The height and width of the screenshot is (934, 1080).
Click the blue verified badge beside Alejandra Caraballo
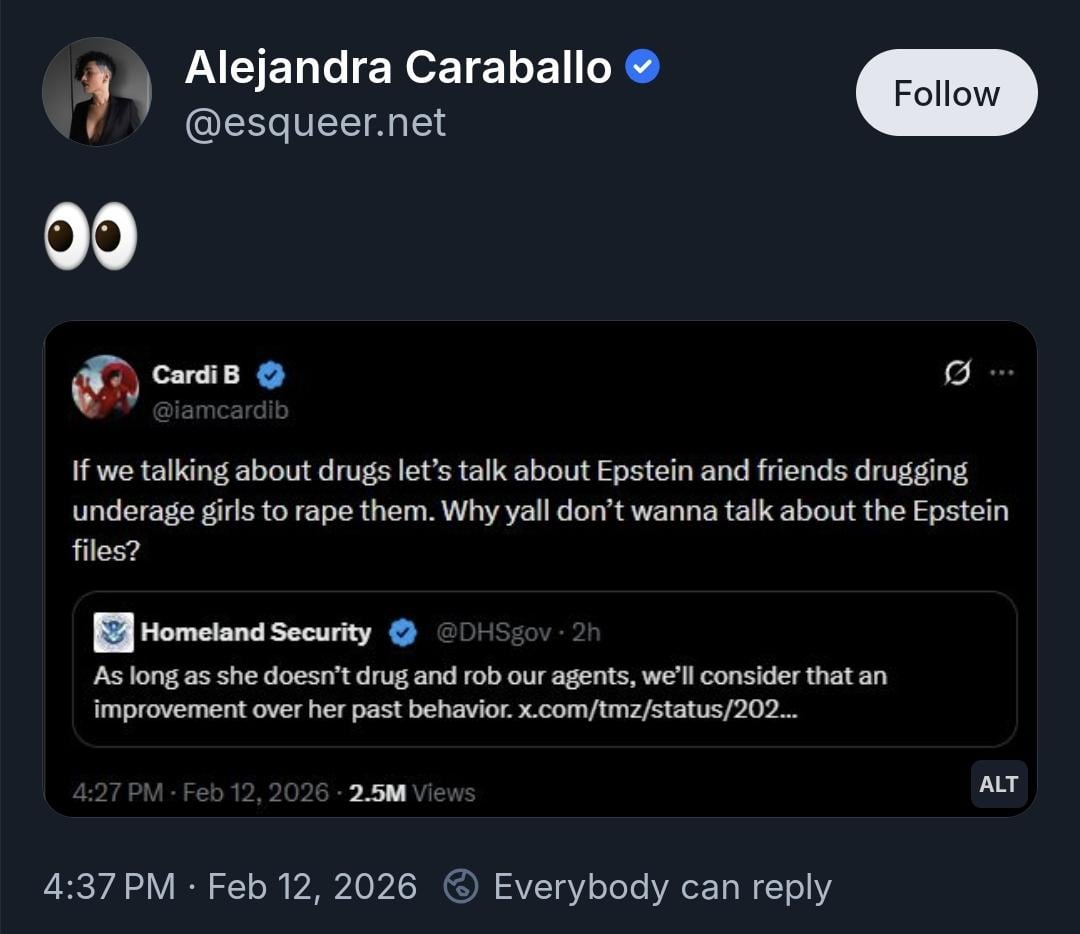coord(642,68)
